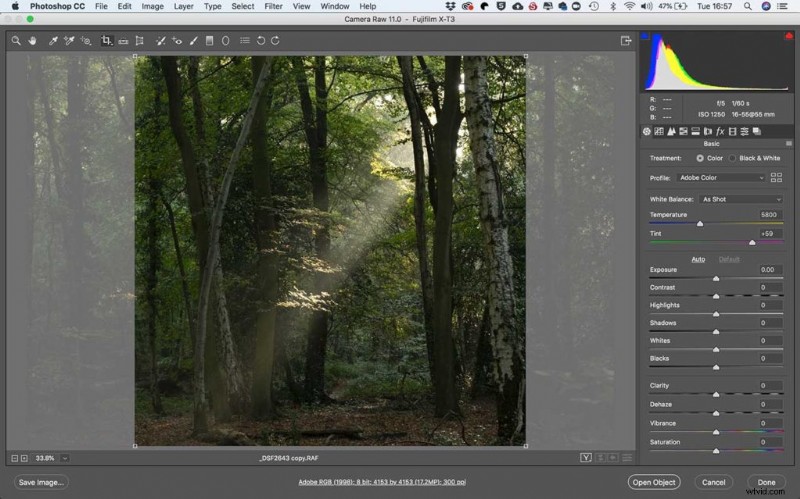Open the Profile Browser grid icon
This screenshot has width=800, height=499.
776,178
